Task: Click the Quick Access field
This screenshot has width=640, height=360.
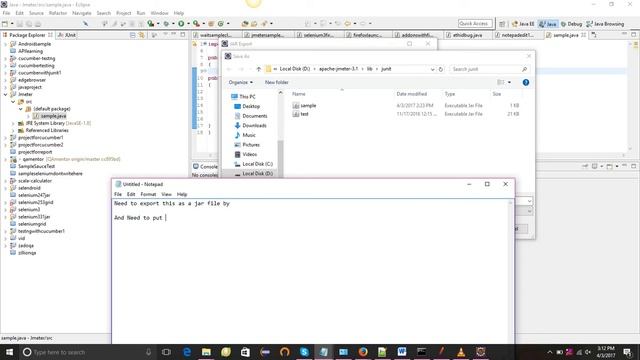Action: pos(475,24)
